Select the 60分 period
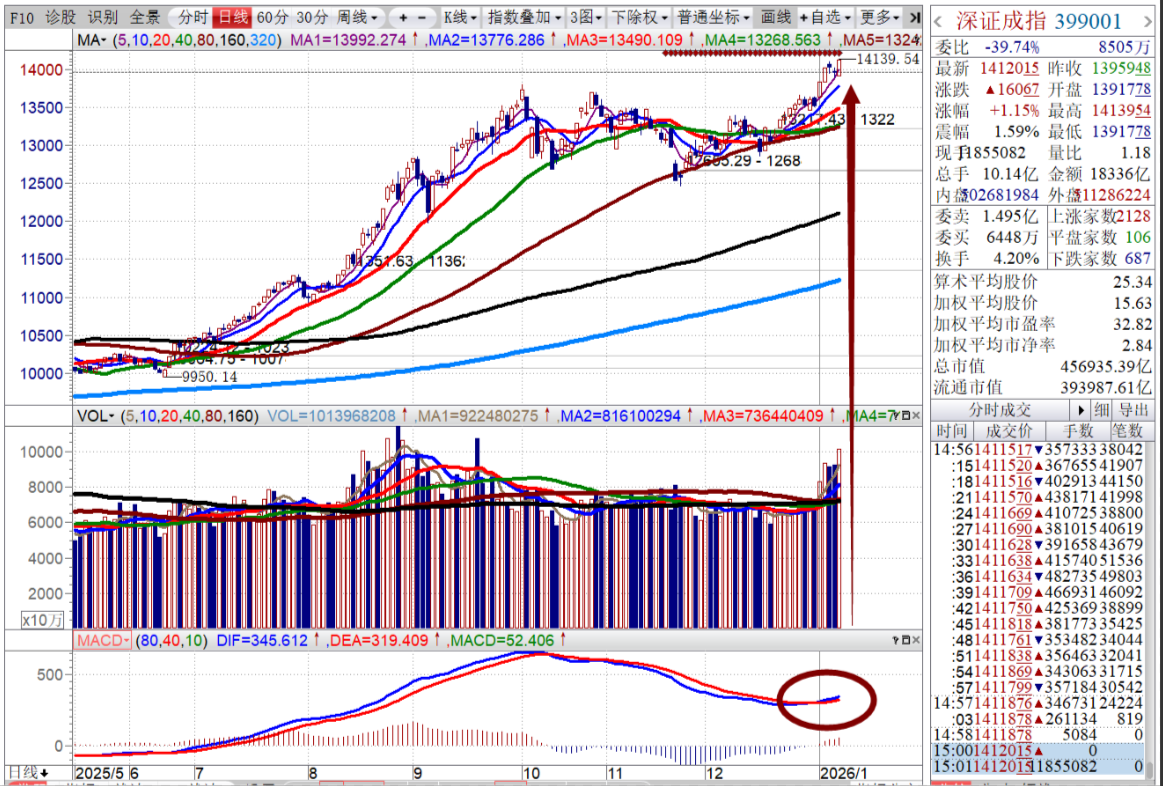The image size is (1163, 786). point(272,17)
